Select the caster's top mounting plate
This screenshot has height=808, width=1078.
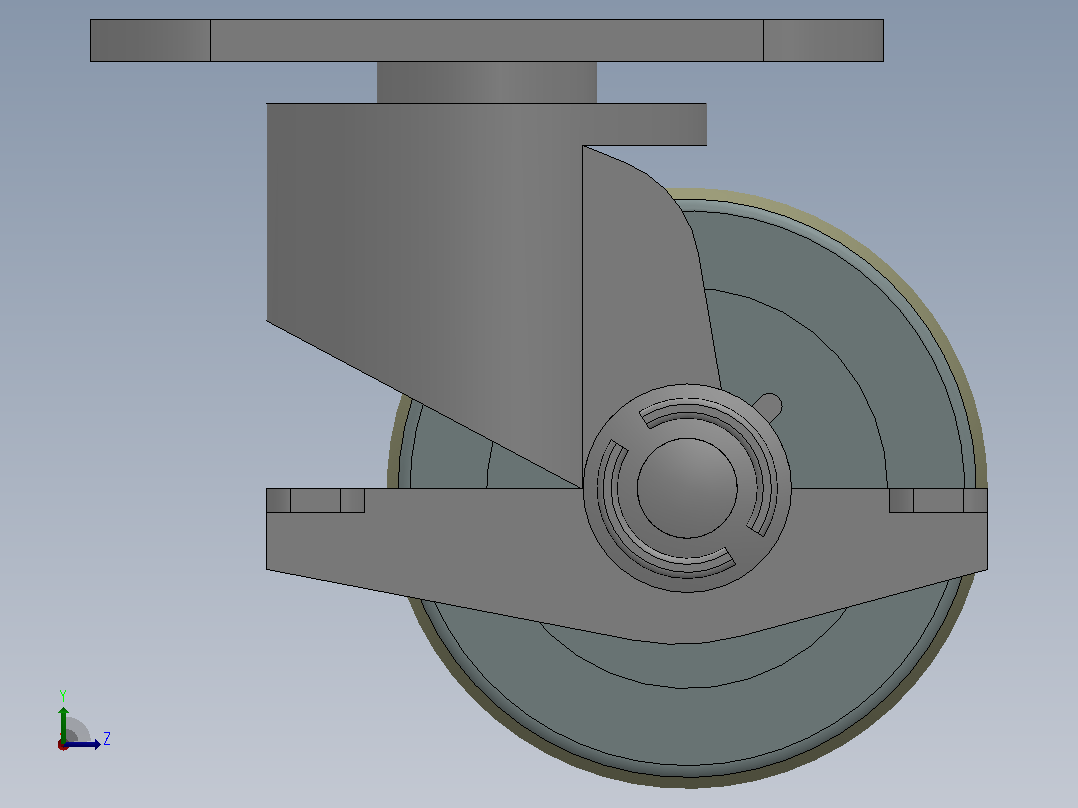[487, 41]
